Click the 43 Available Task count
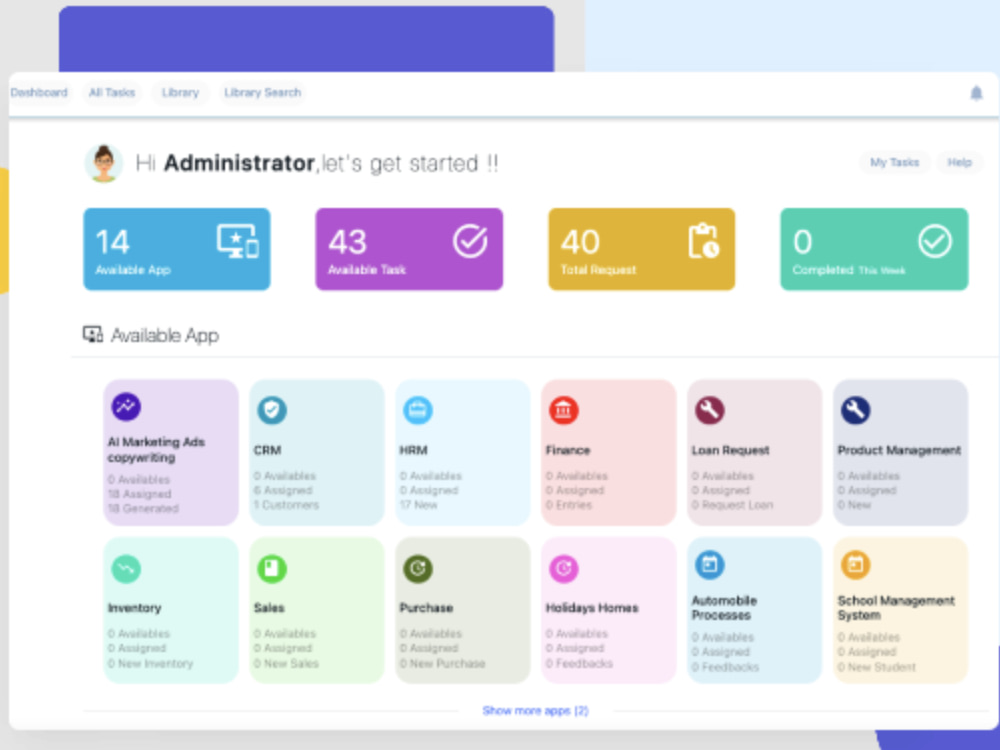 pyautogui.click(x=347, y=242)
